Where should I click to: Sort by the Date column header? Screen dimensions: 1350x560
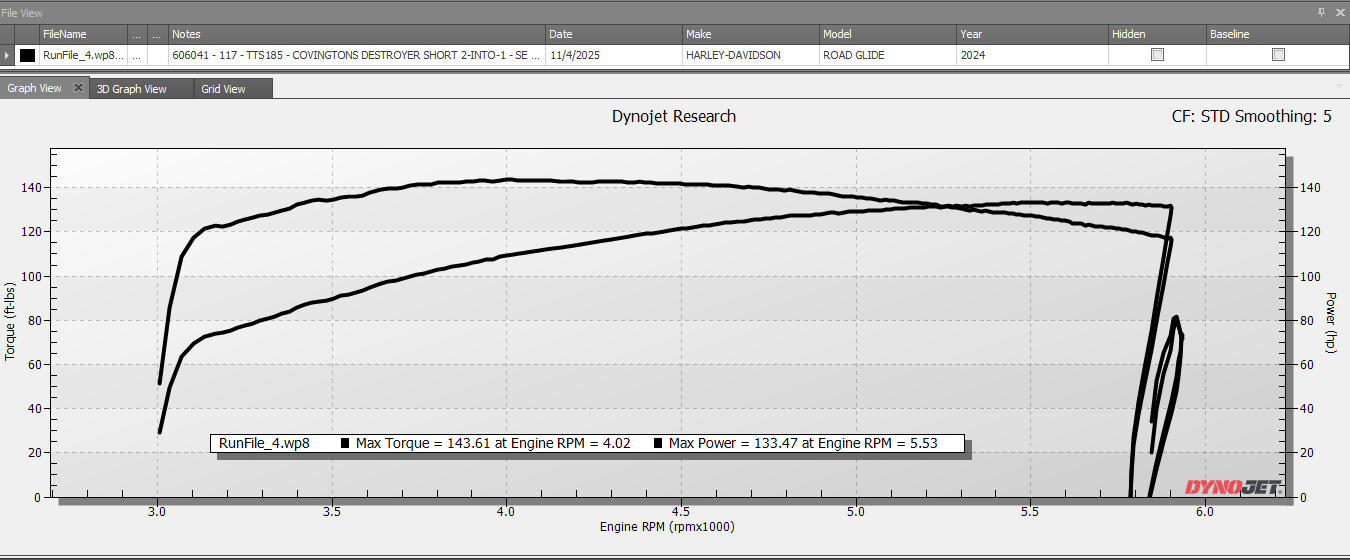614,34
